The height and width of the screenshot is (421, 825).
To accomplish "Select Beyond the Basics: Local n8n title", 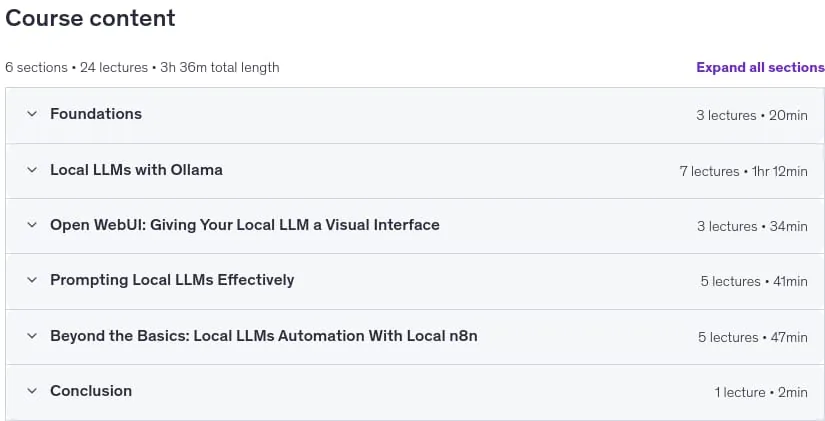I will pos(264,336).
